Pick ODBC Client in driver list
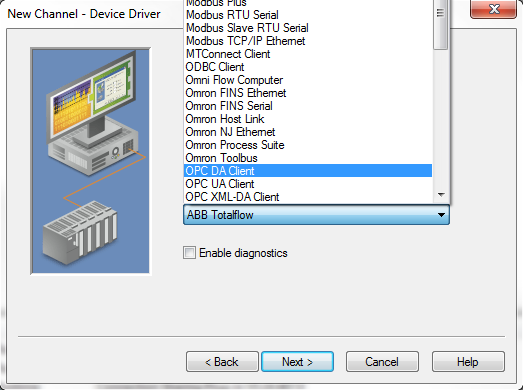This screenshot has height=390, width=523. (x=308, y=67)
